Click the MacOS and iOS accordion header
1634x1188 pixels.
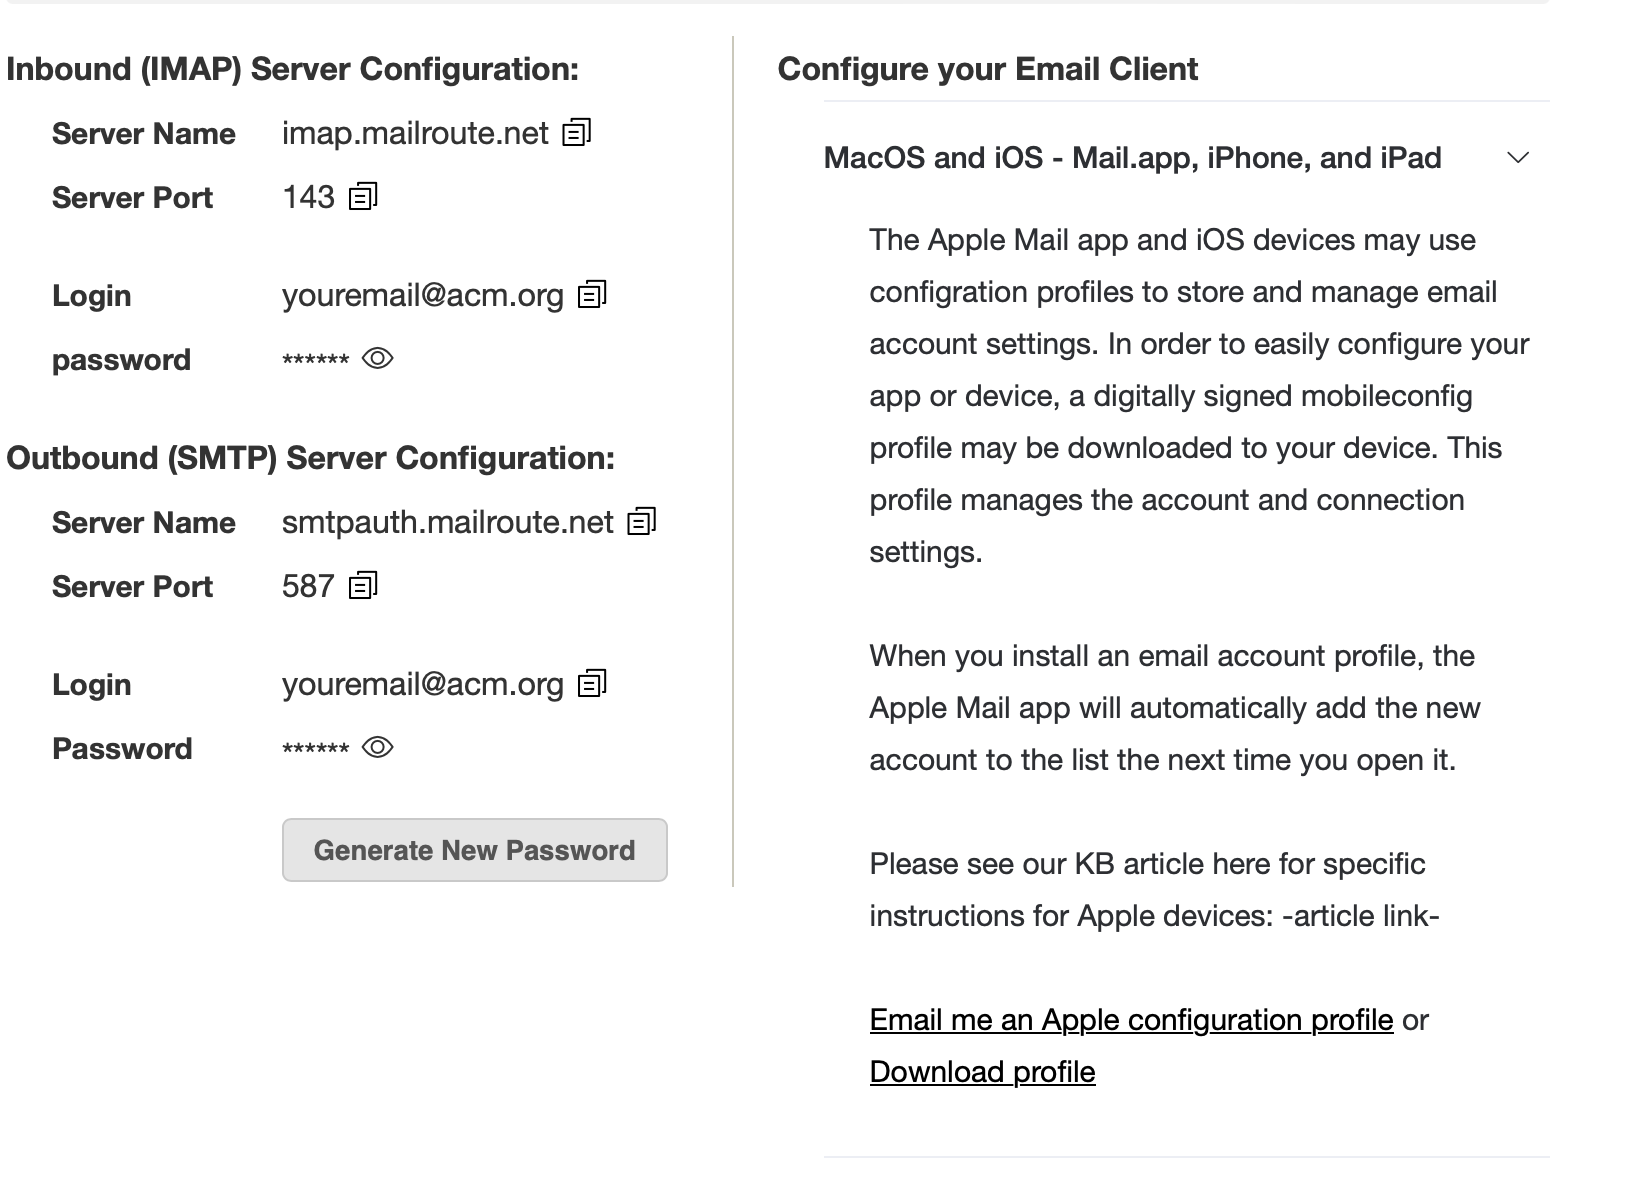point(1132,158)
